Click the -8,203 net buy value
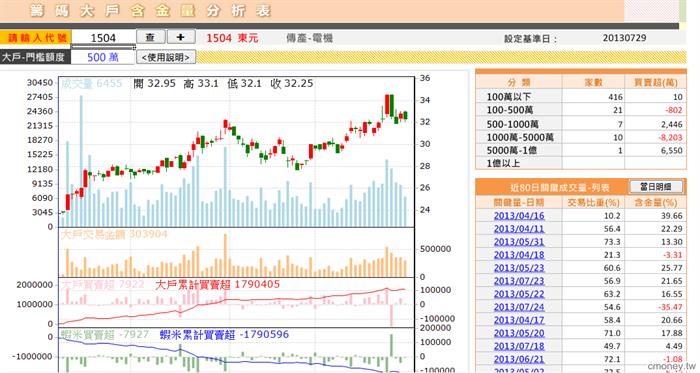 tap(670, 137)
